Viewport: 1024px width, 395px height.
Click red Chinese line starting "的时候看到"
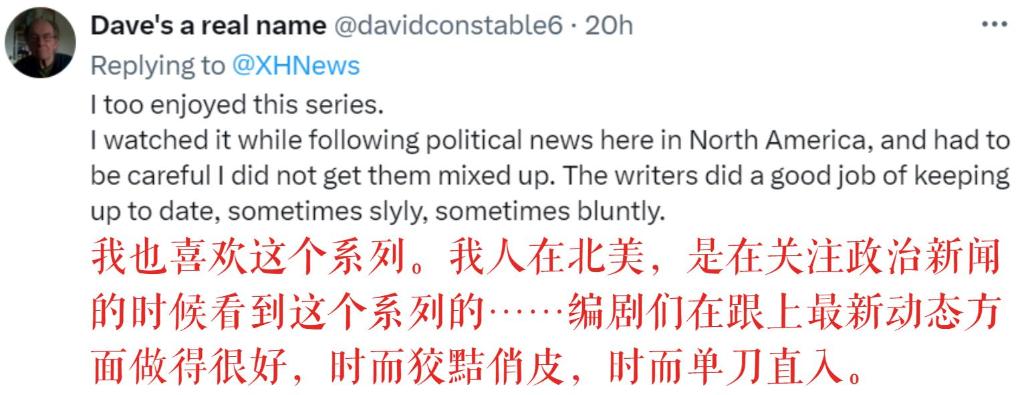546,316
